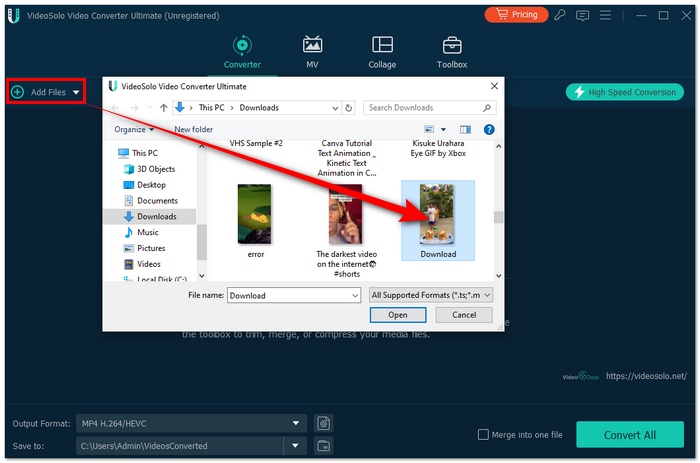Open the hamburger menu in title bar
This screenshot has width=700, height=463.
[x=605, y=15]
